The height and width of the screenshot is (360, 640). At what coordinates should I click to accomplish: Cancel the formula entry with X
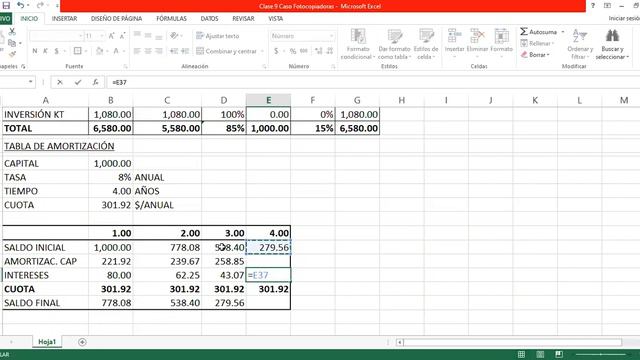click(60, 82)
